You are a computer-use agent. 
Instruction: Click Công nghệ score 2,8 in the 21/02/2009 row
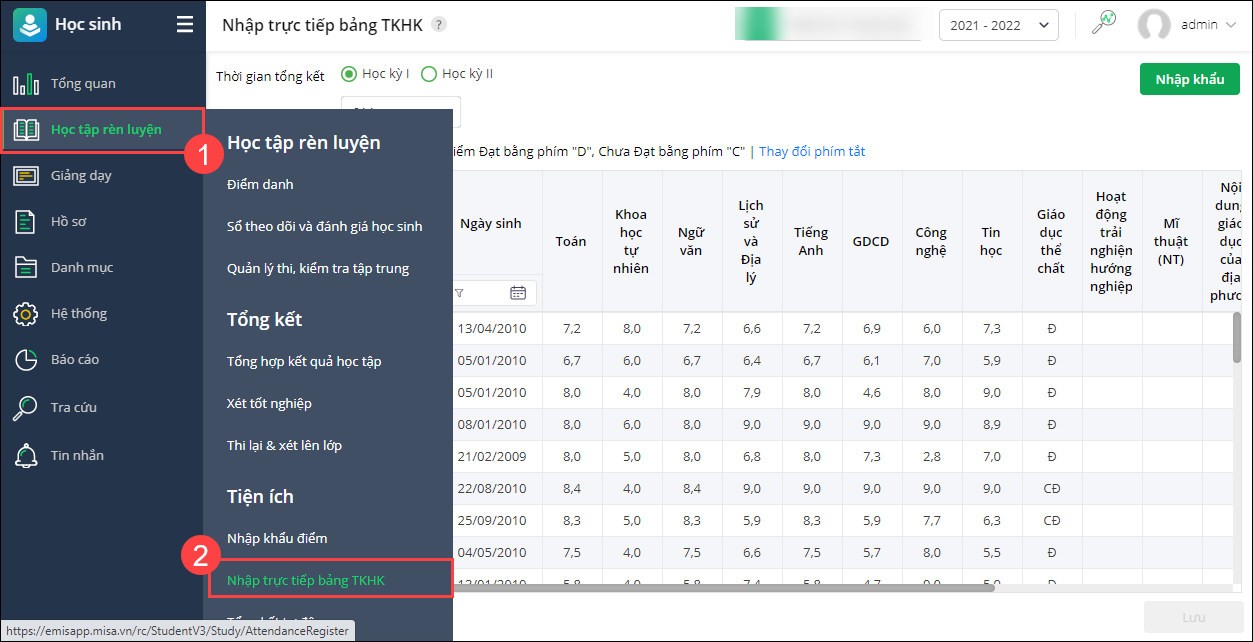coord(932,457)
